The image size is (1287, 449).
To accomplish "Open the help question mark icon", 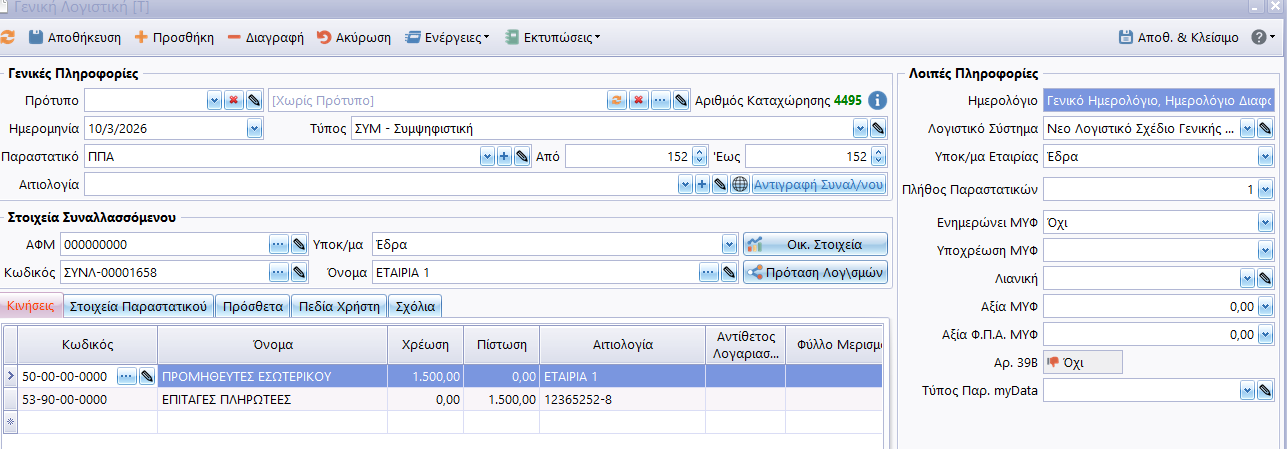I will click(1259, 38).
